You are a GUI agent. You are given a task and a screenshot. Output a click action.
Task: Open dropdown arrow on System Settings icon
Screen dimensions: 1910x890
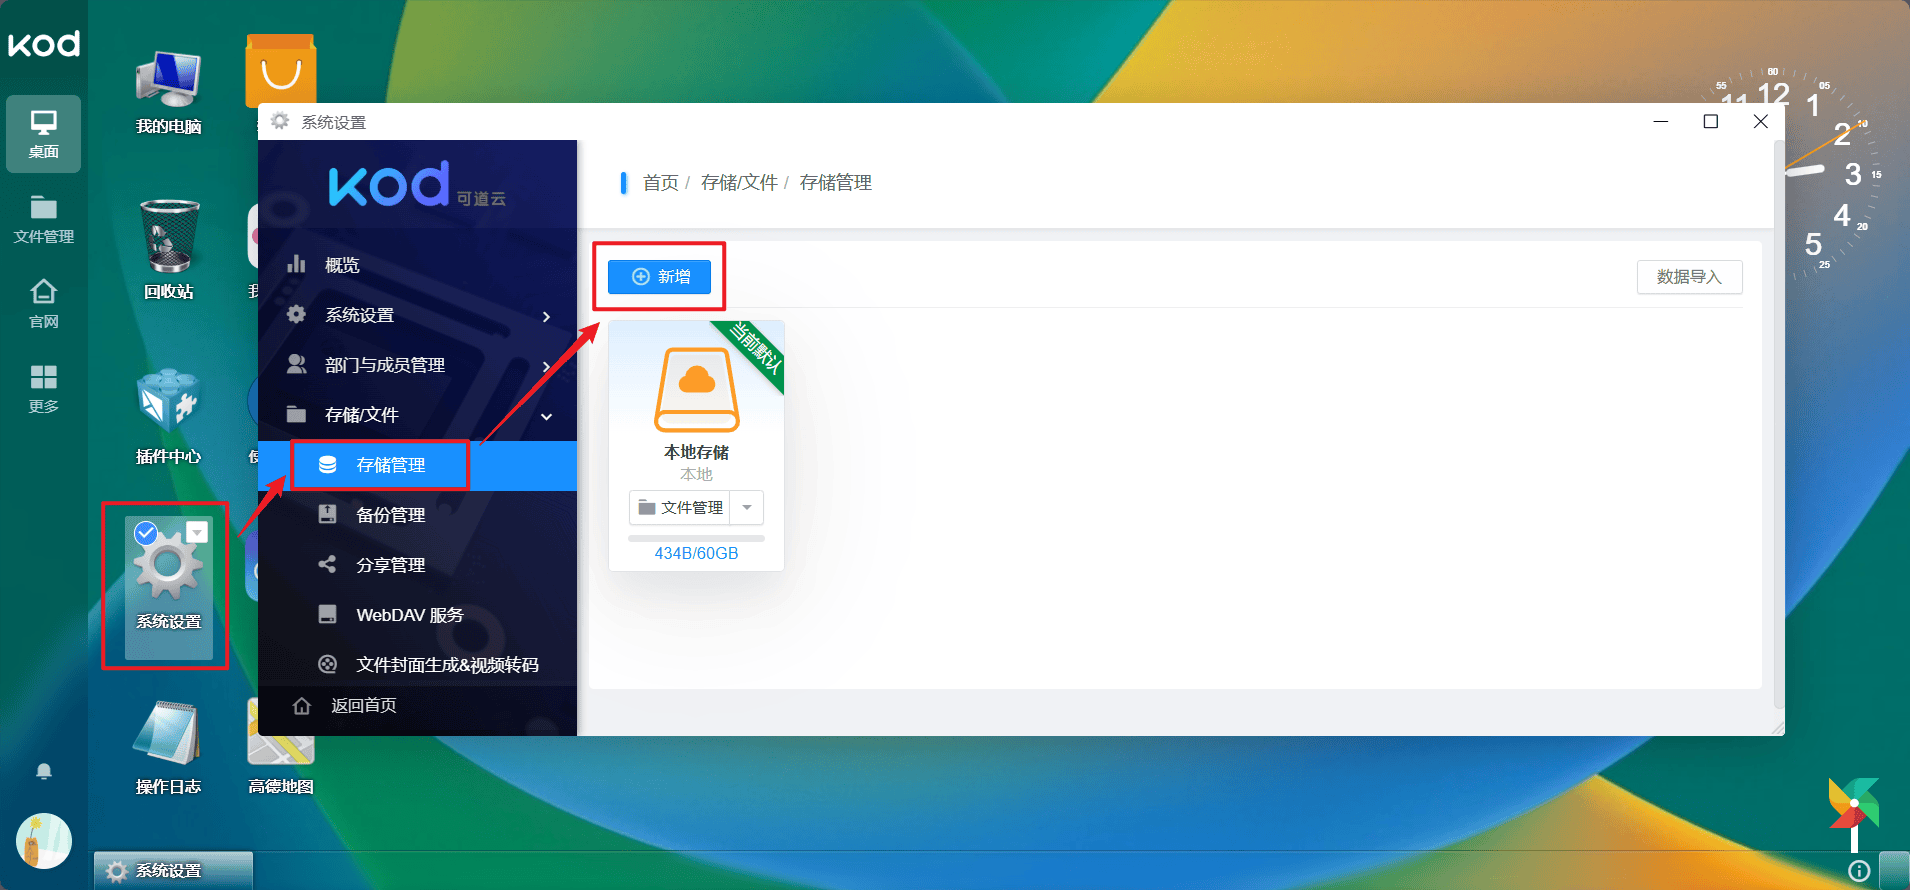coord(197,532)
